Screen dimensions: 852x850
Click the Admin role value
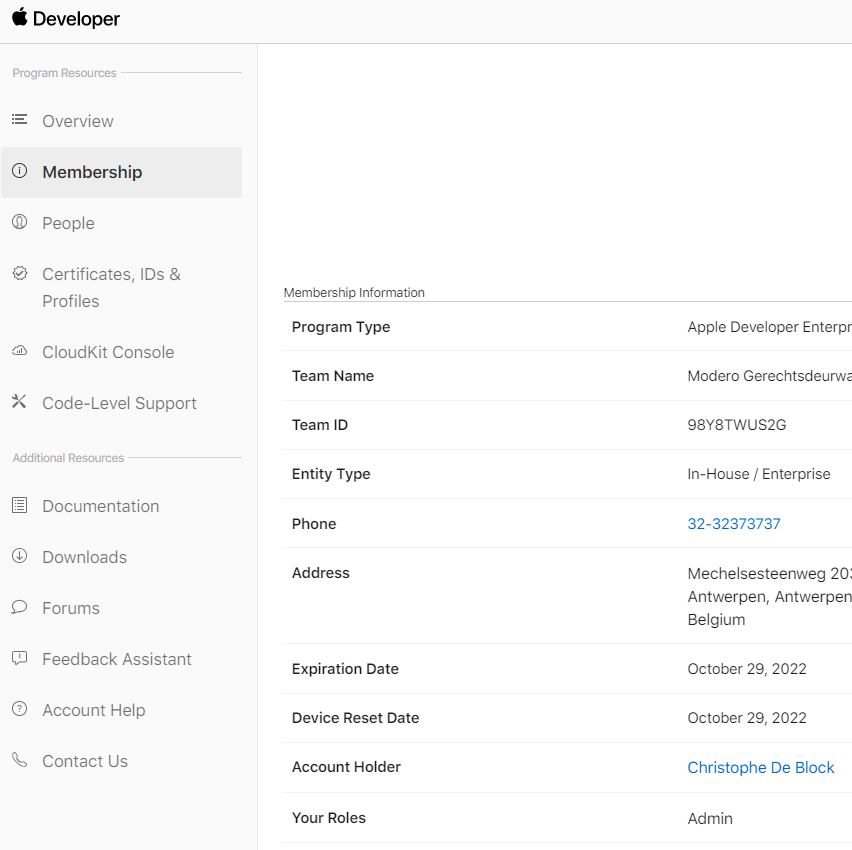(x=710, y=818)
